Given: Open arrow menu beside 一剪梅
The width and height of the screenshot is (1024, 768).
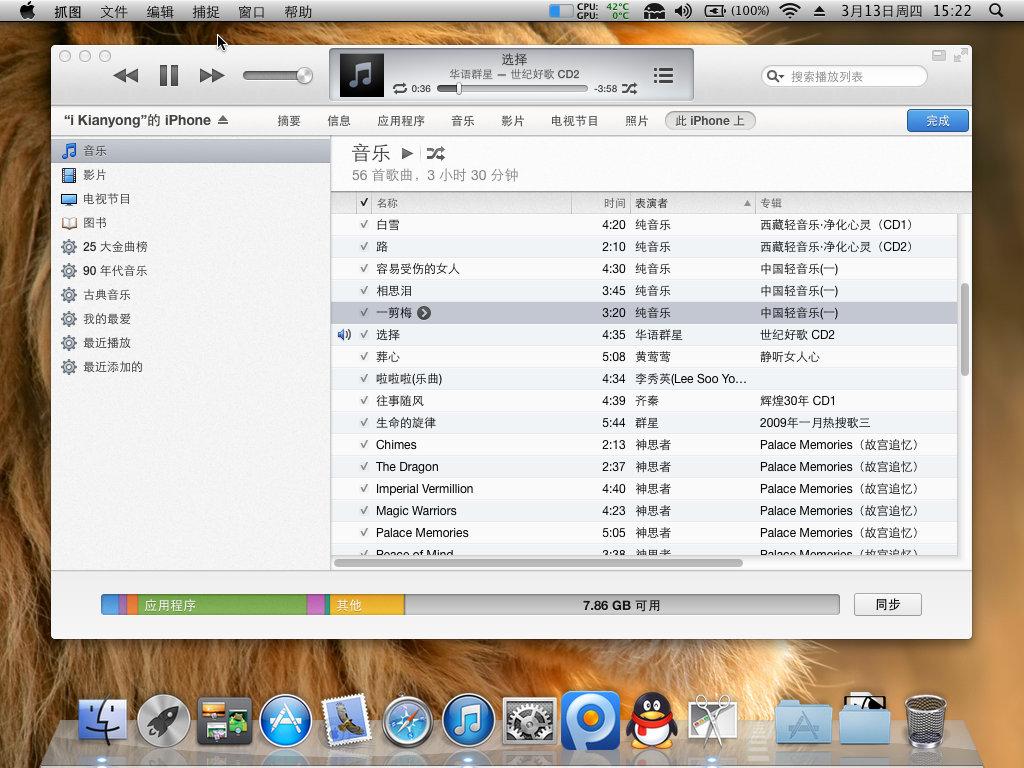Looking at the screenshot, I should pos(424,313).
